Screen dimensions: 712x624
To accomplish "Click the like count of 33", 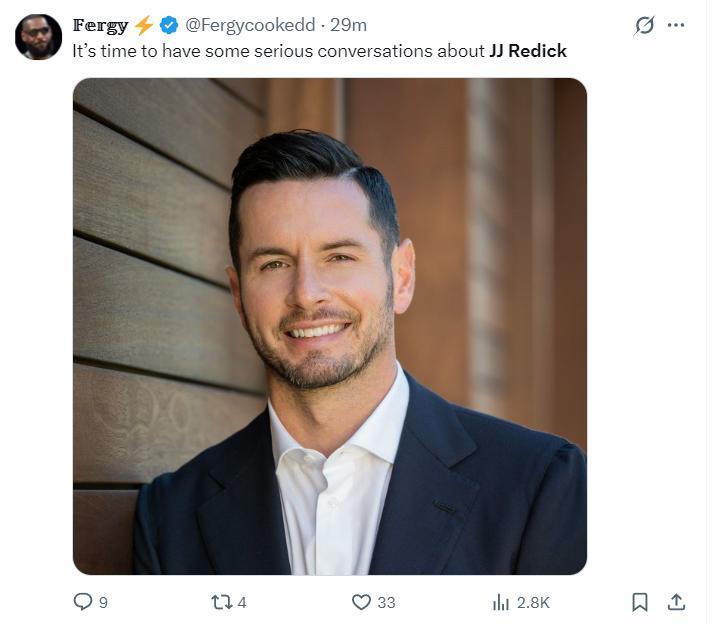I will coord(386,602).
